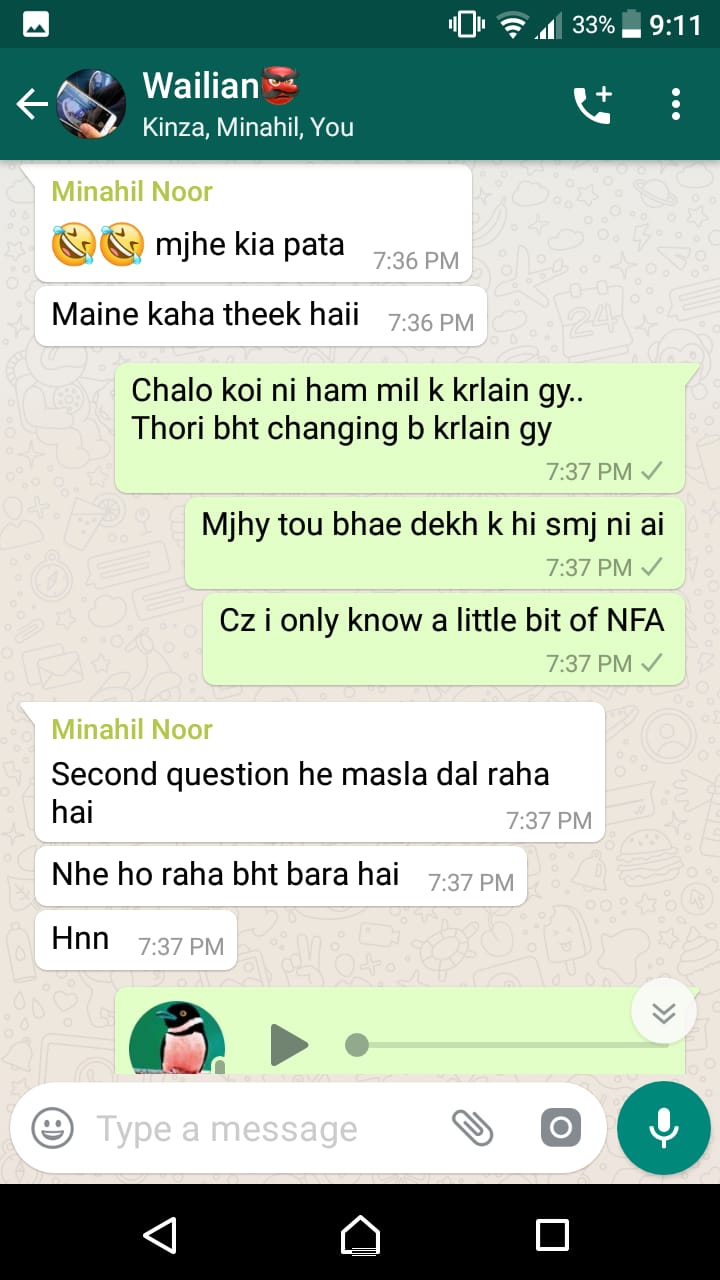Tap the back arrow in header

click(x=32, y=104)
